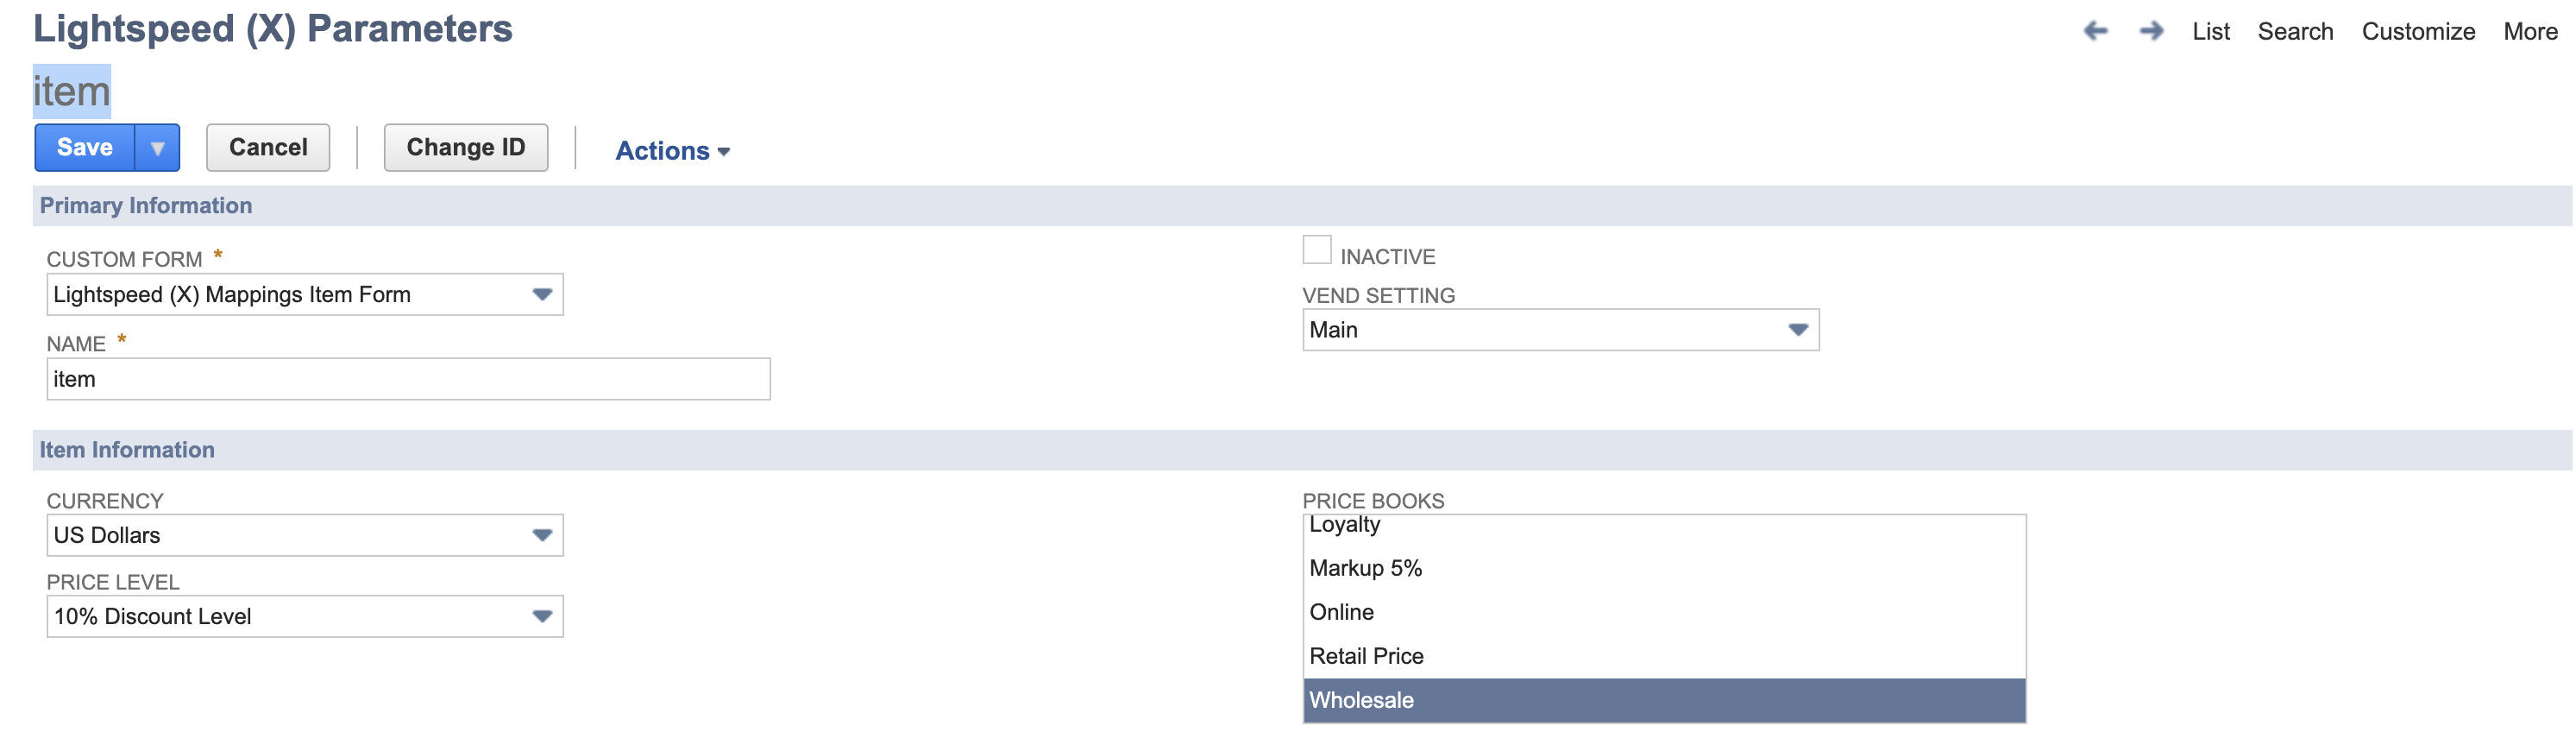The height and width of the screenshot is (751, 2576).
Task: Open the Custom Form dropdown arrow
Action: pyautogui.click(x=543, y=294)
